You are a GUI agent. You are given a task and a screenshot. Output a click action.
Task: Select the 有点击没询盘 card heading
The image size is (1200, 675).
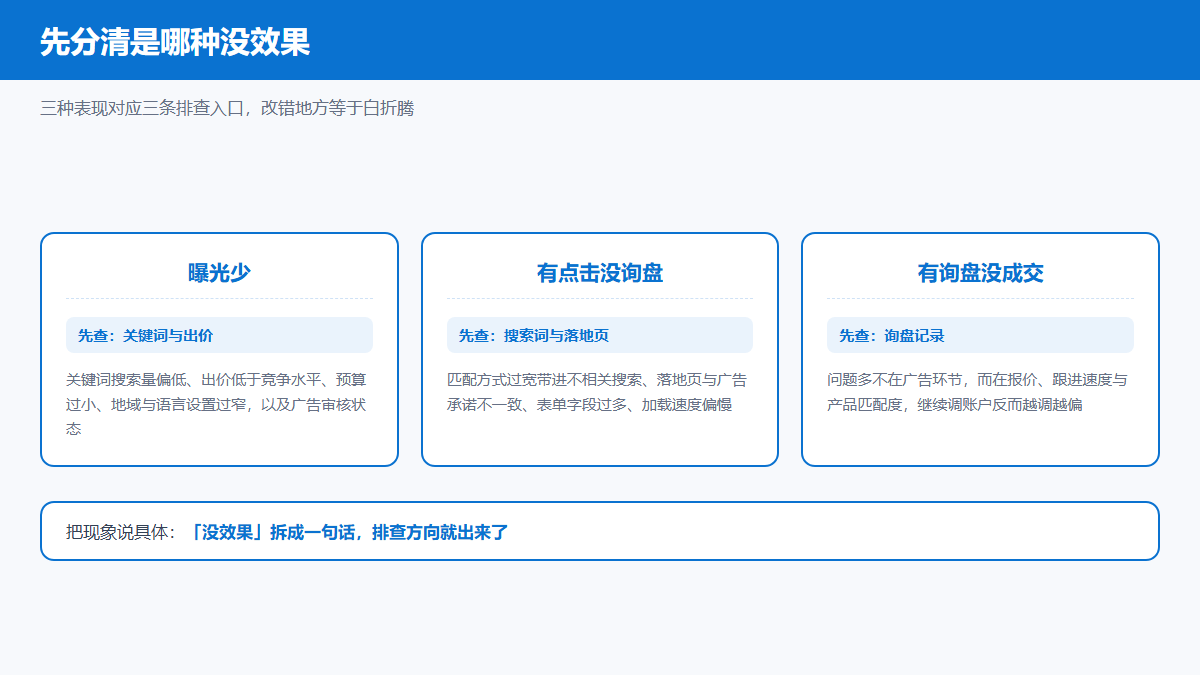(600, 273)
